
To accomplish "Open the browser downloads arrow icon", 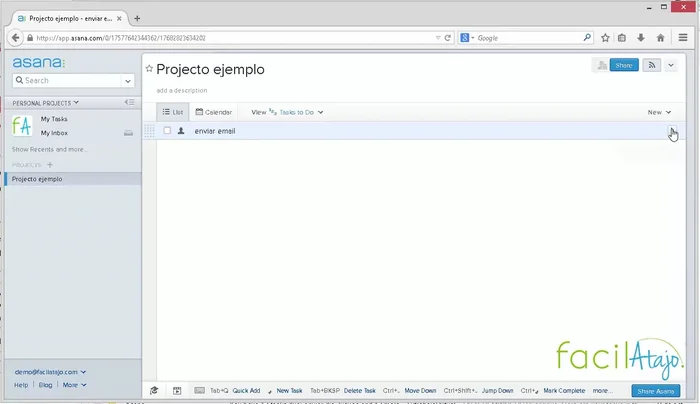I will point(641,38).
